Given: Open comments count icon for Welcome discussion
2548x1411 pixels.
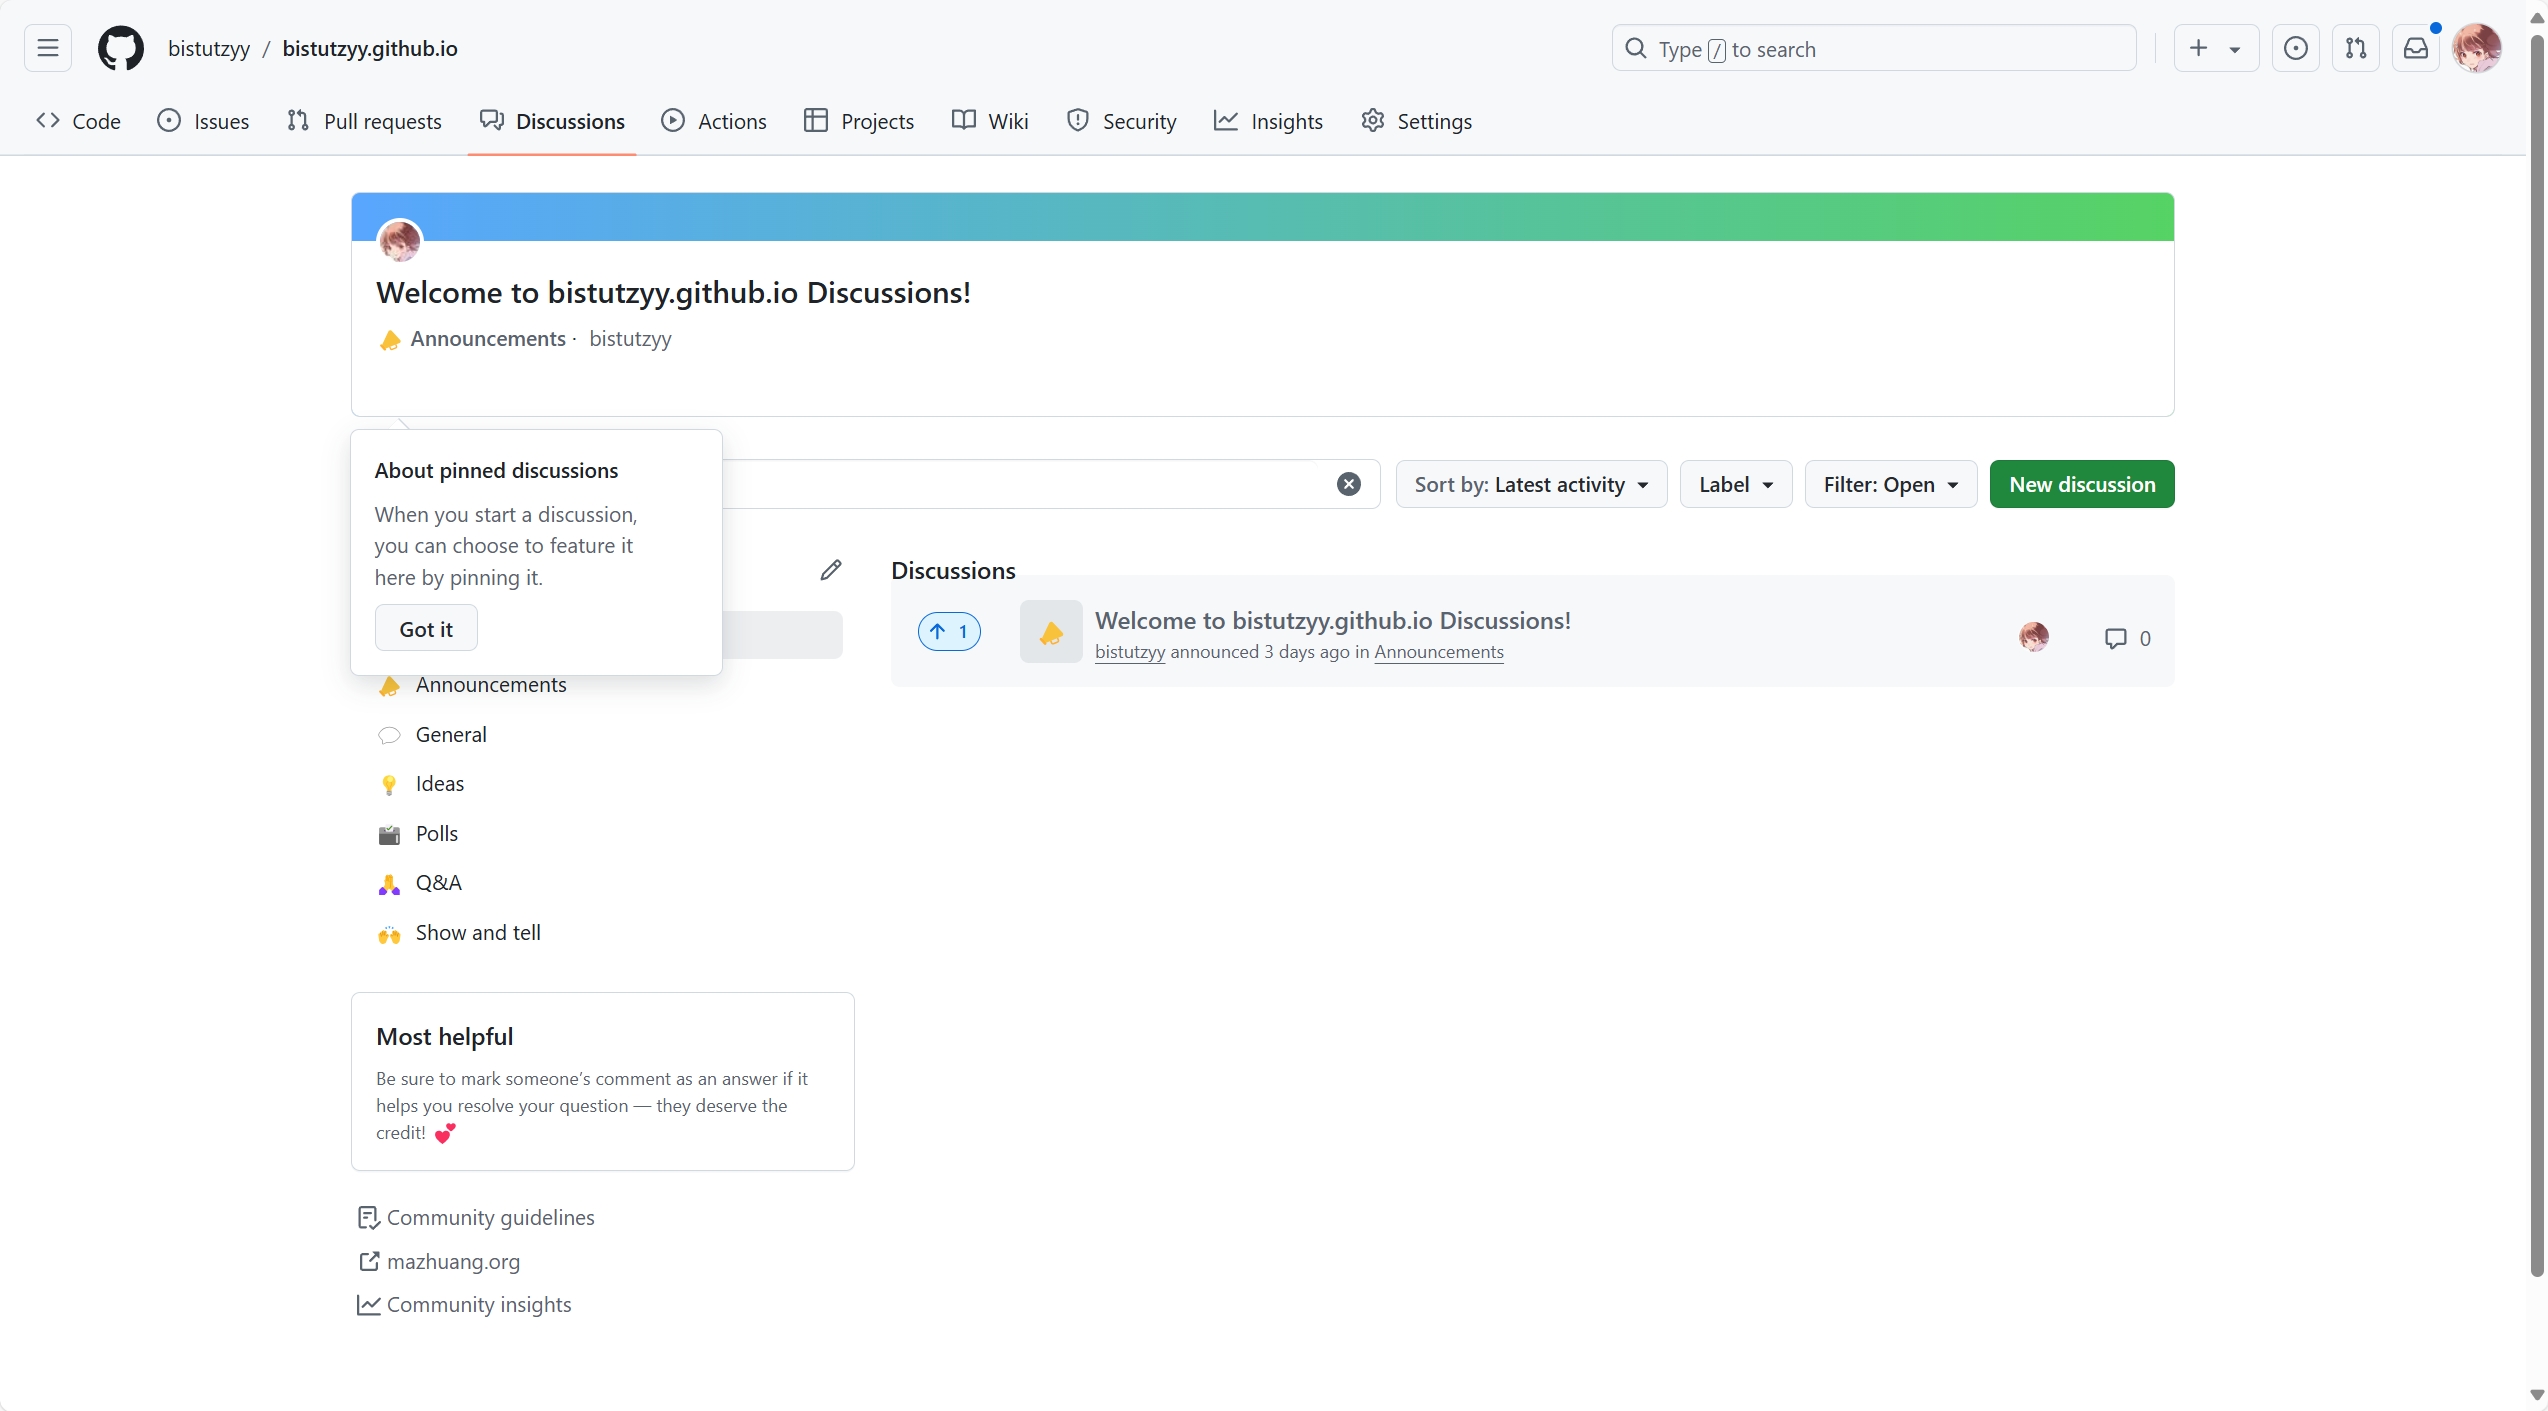Looking at the screenshot, I should pos(2128,638).
